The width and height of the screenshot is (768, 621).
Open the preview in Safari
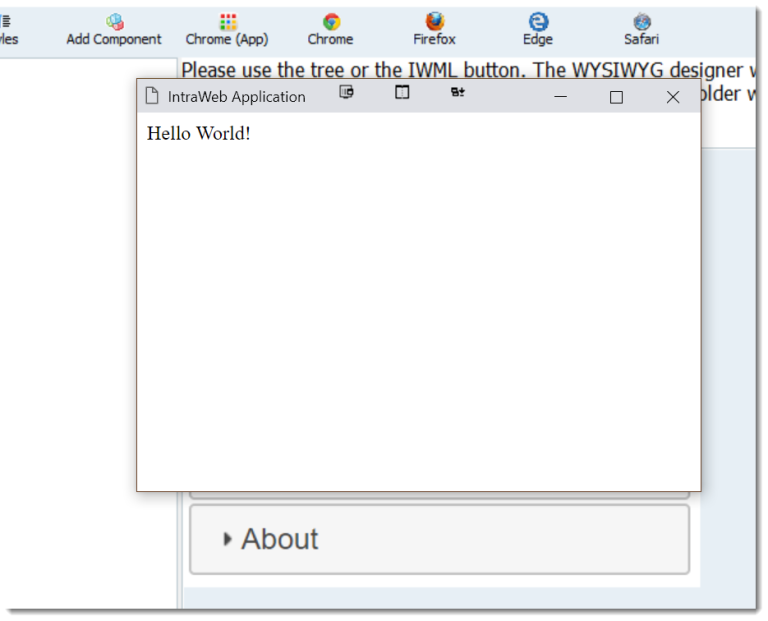pos(641,29)
